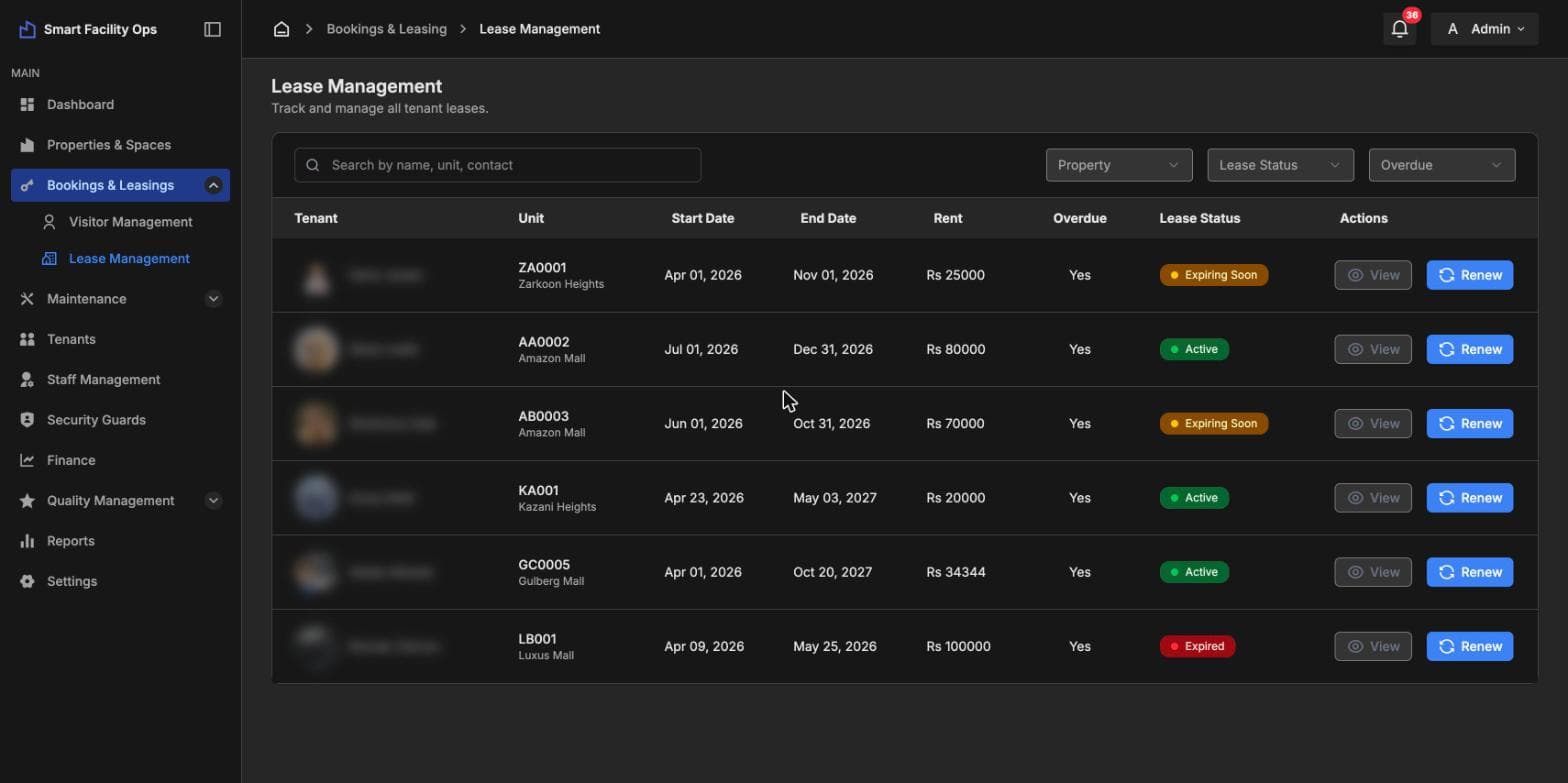Renew lease for unit AB0003

pos(1469,423)
